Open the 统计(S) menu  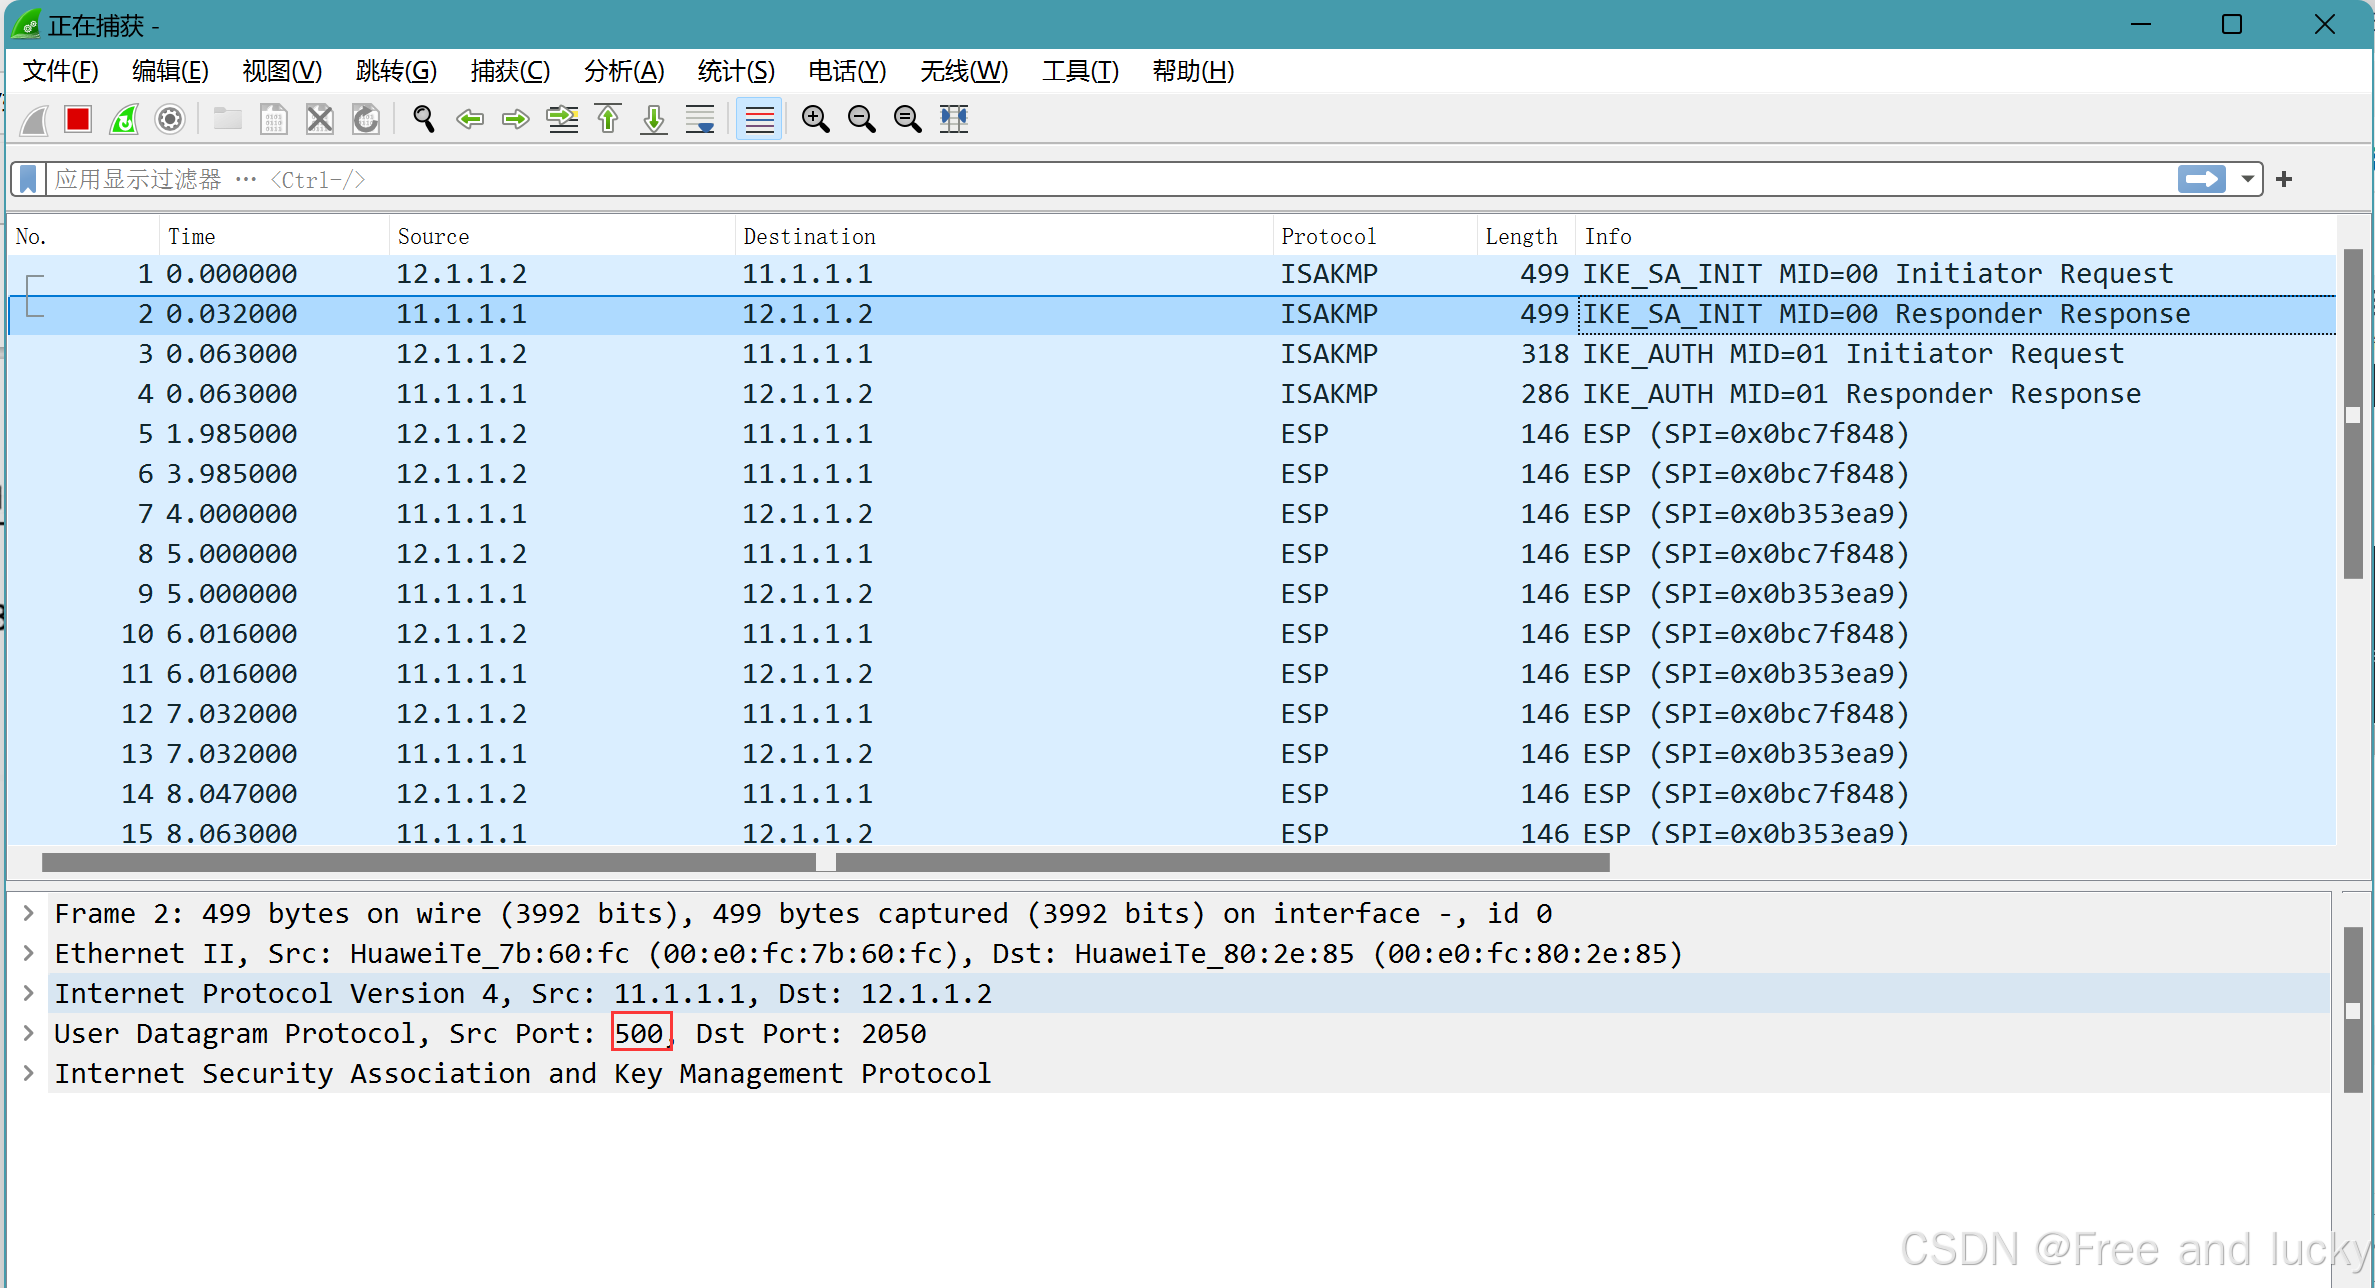pos(735,71)
